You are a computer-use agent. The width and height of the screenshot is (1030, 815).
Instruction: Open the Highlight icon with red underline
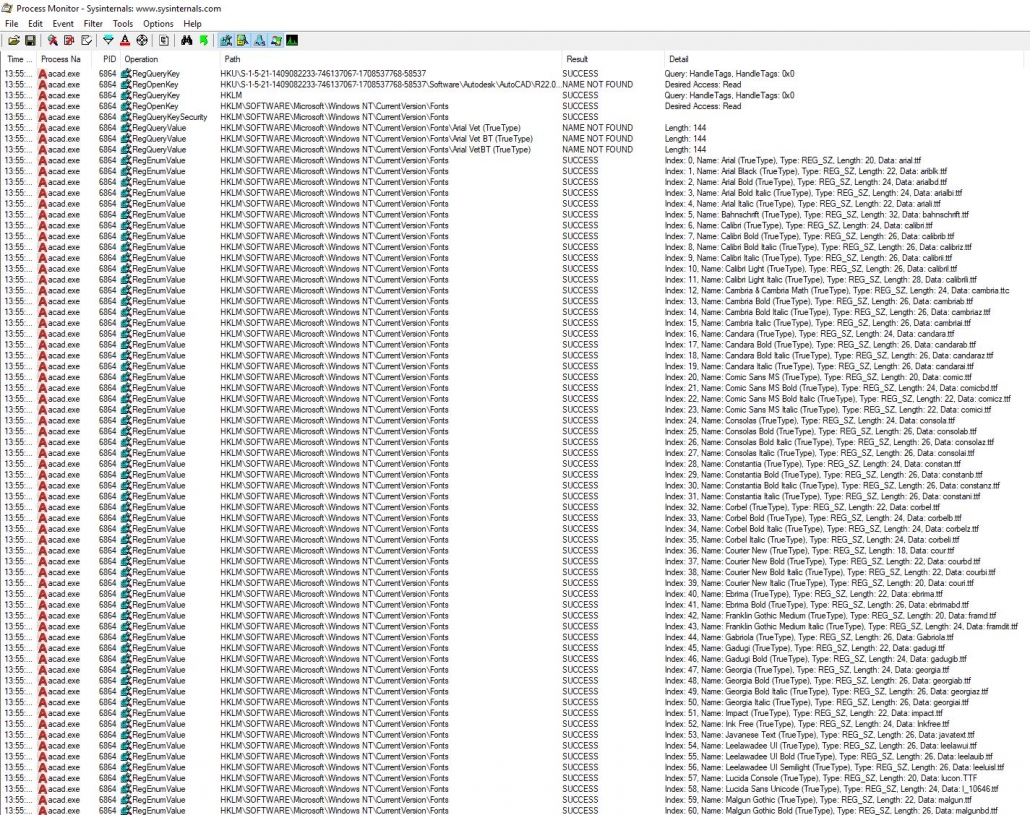point(125,41)
